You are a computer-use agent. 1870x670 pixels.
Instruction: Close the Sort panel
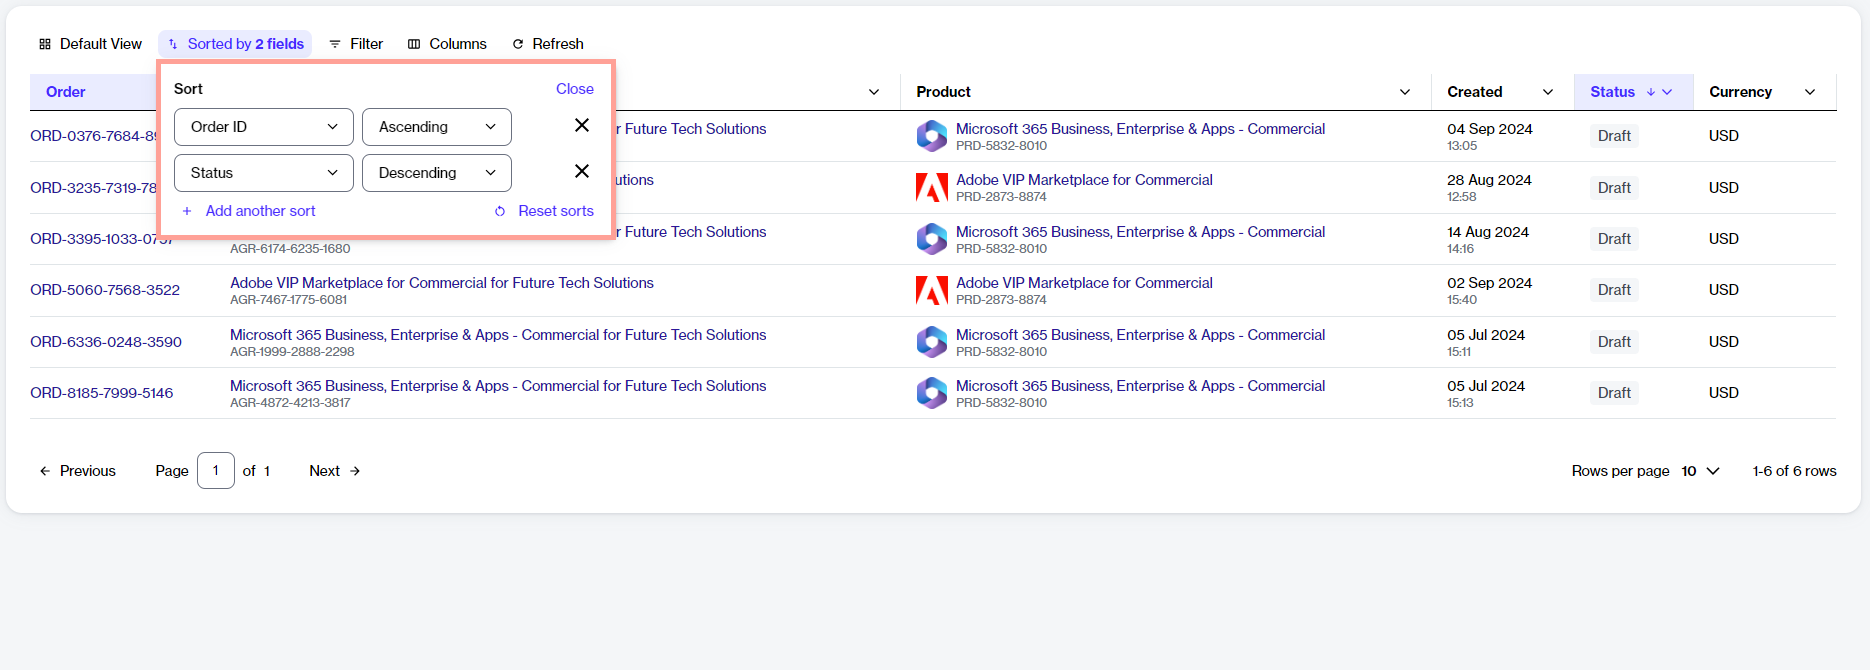(x=574, y=89)
